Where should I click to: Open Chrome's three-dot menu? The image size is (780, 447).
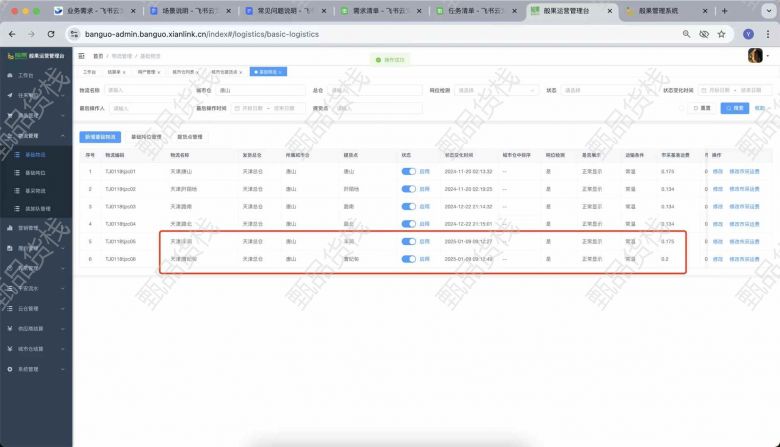click(x=768, y=33)
